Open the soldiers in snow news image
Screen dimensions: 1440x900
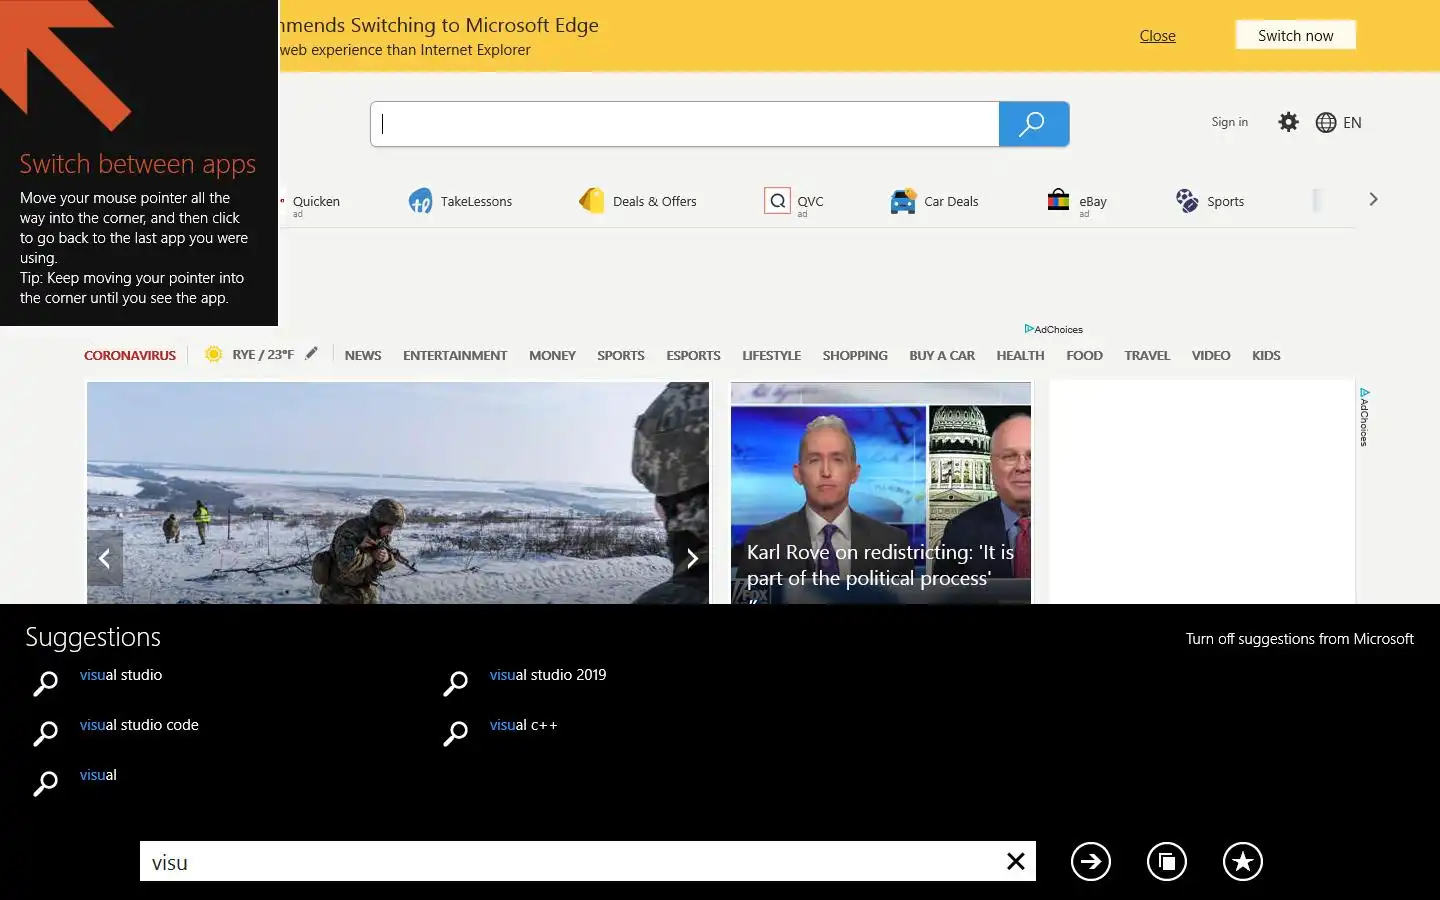tap(398, 492)
